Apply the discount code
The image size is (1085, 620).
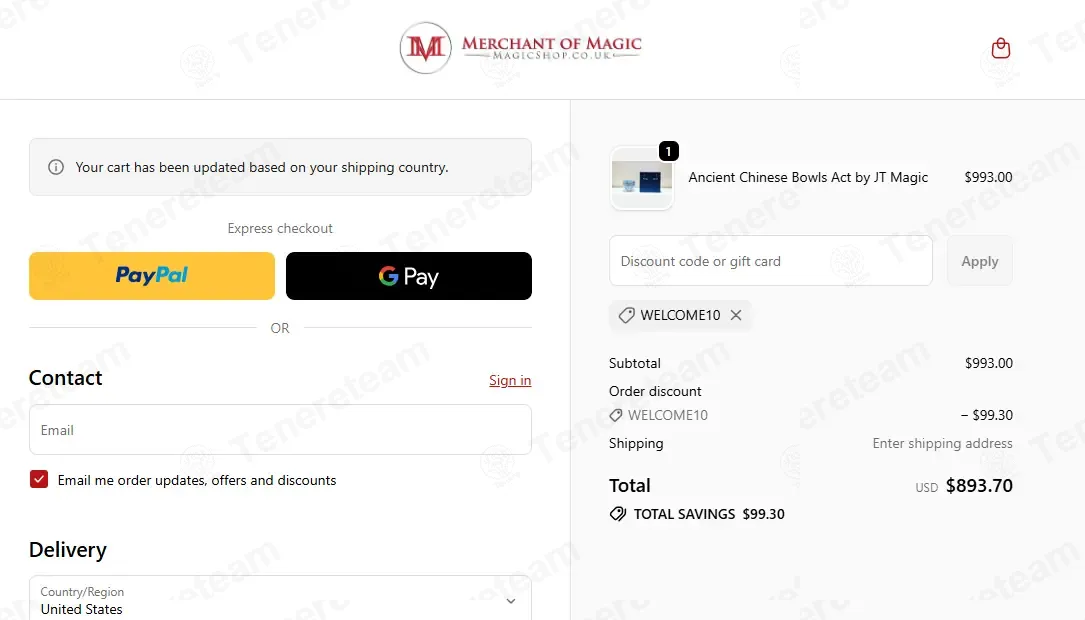[x=979, y=261]
